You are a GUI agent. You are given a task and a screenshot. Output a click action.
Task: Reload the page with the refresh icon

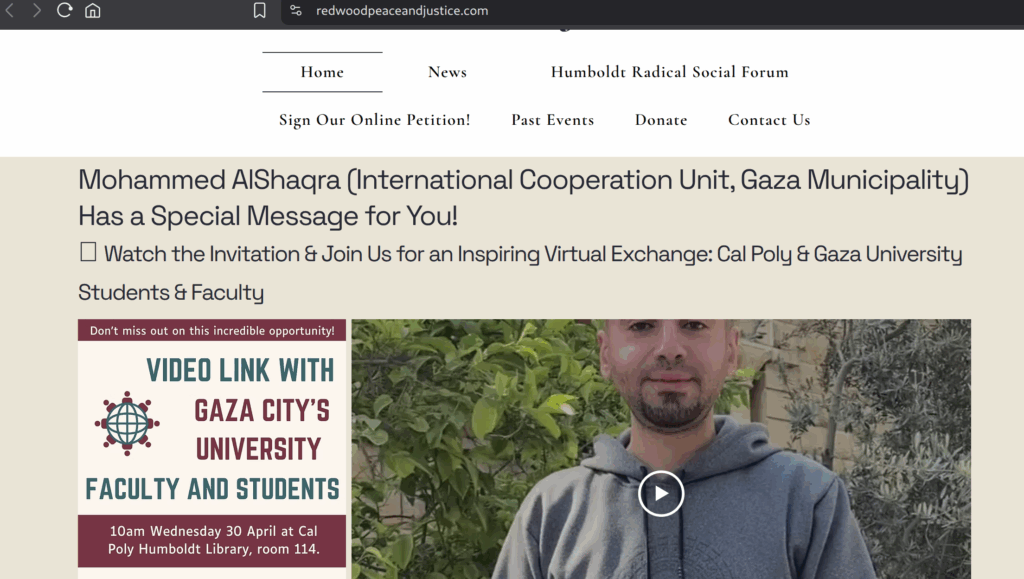click(x=64, y=10)
